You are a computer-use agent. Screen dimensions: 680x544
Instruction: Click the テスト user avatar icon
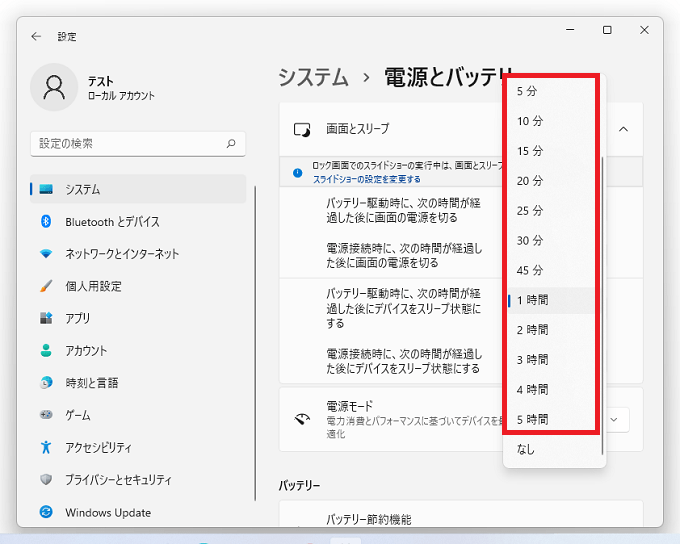point(54,87)
